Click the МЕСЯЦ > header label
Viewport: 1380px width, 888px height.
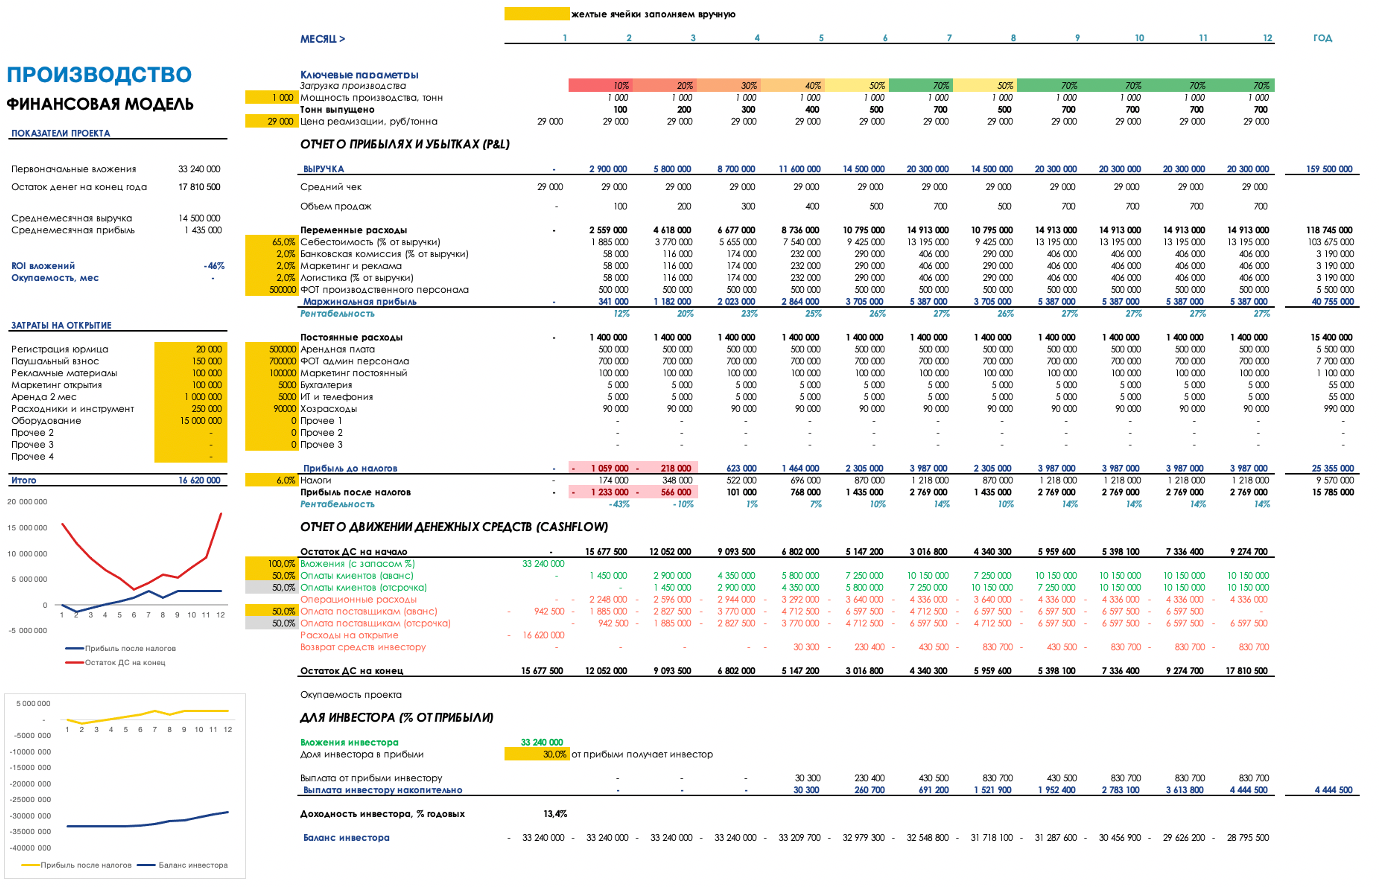tap(323, 39)
